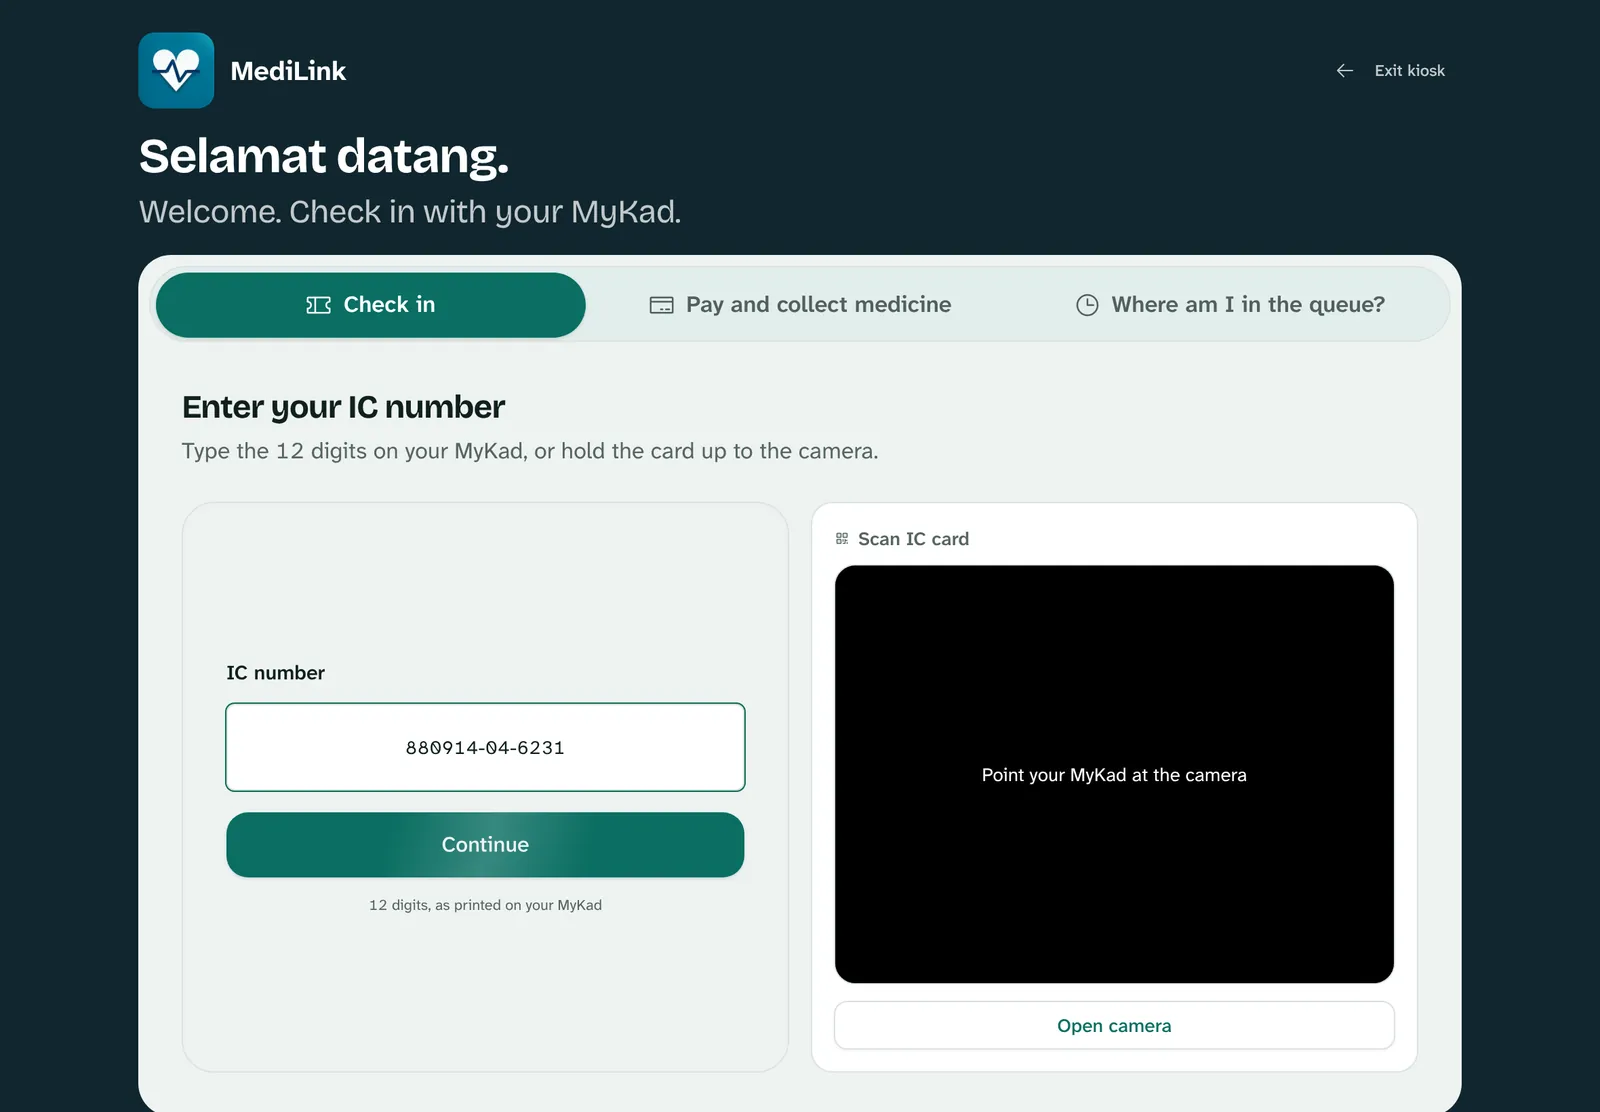The image size is (1600, 1112).
Task: Click the clock icon on the queue tab
Action: (1087, 305)
